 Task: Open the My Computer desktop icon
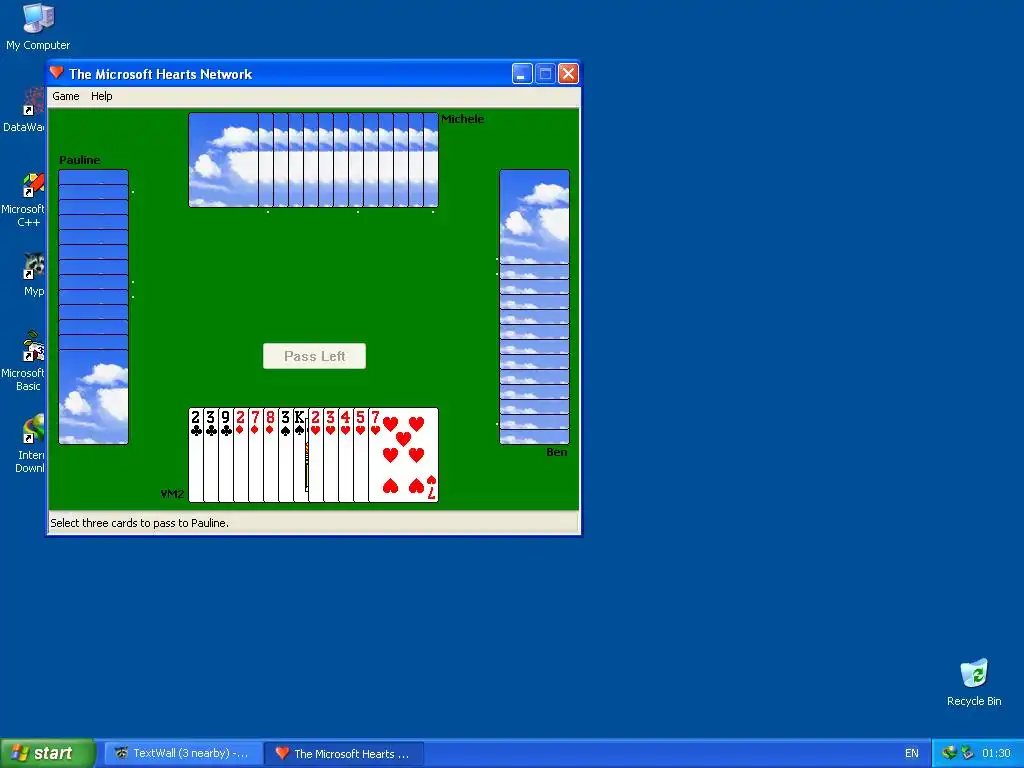(38, 27)
